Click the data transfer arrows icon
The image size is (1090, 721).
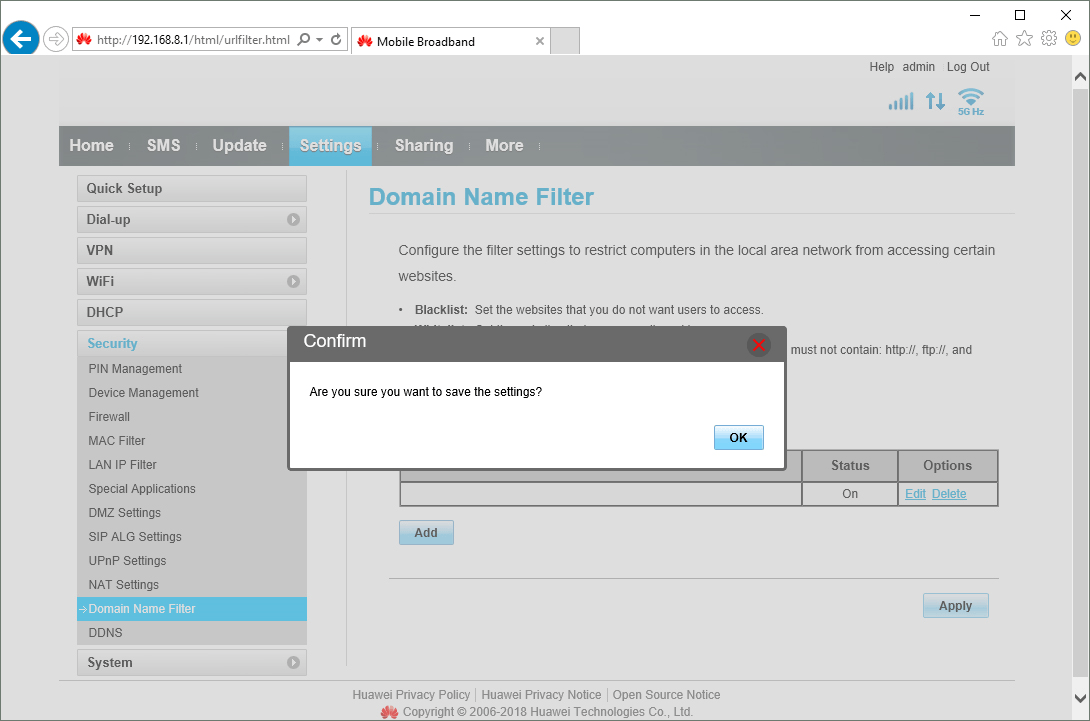click(935, 101)
